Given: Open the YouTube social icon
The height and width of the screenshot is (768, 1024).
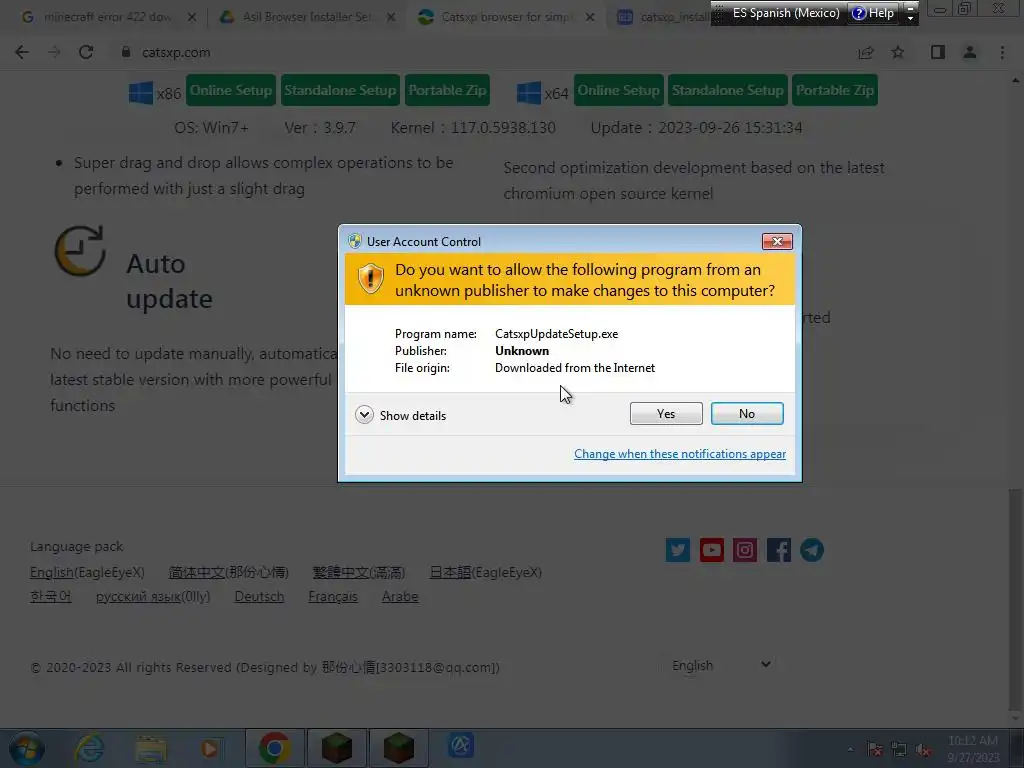Looking at the screenshot, I should click(711, 550).
